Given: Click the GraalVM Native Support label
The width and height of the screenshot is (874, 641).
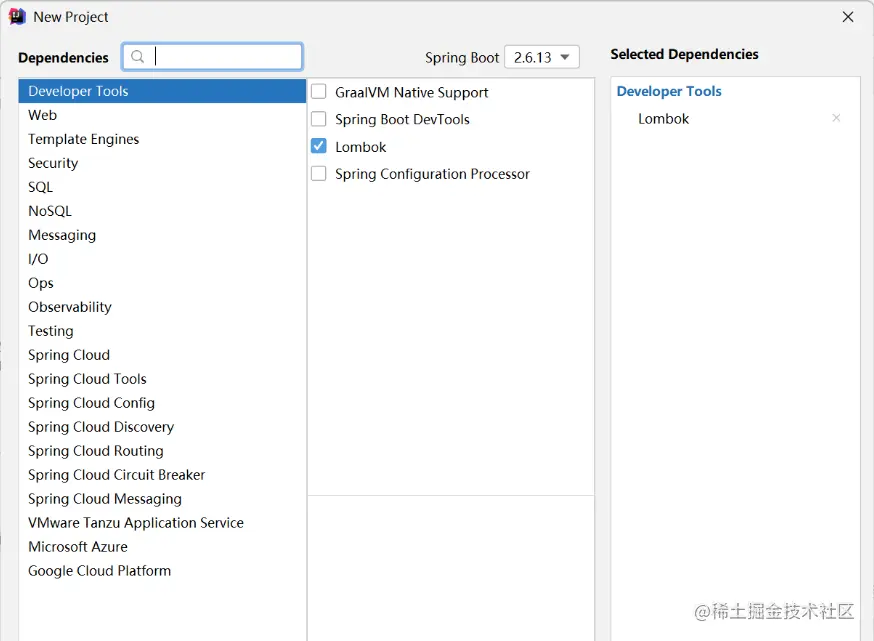Looking at the screenshot, I should (411, 92).
